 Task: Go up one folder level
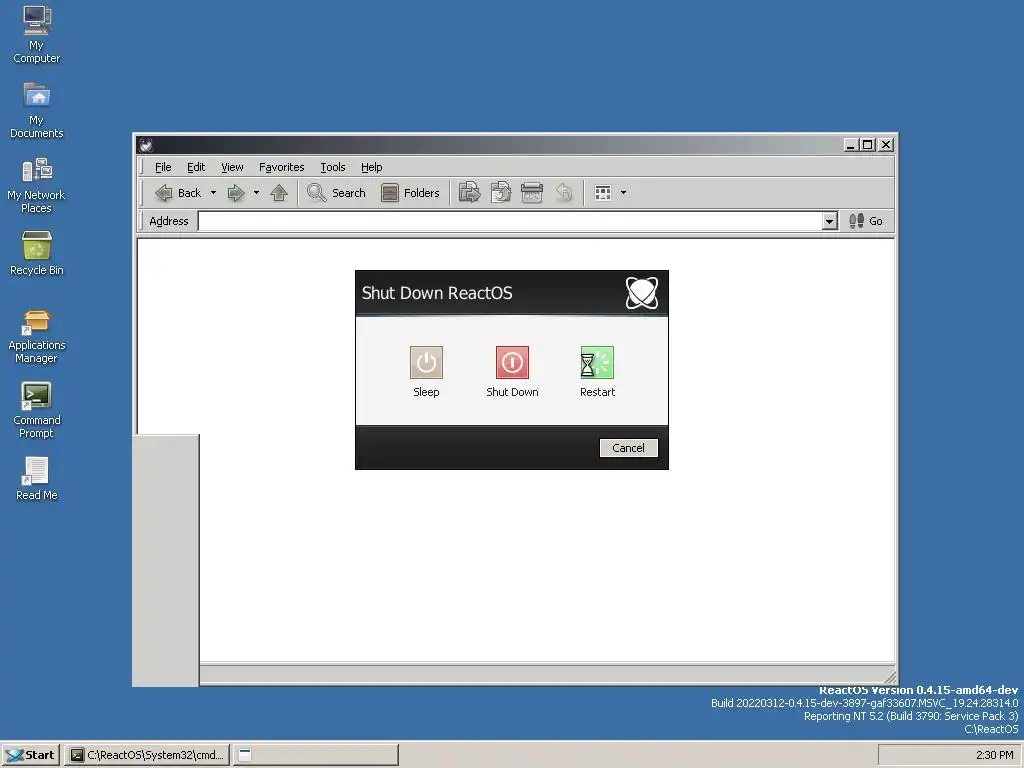[x=279, y=193]
